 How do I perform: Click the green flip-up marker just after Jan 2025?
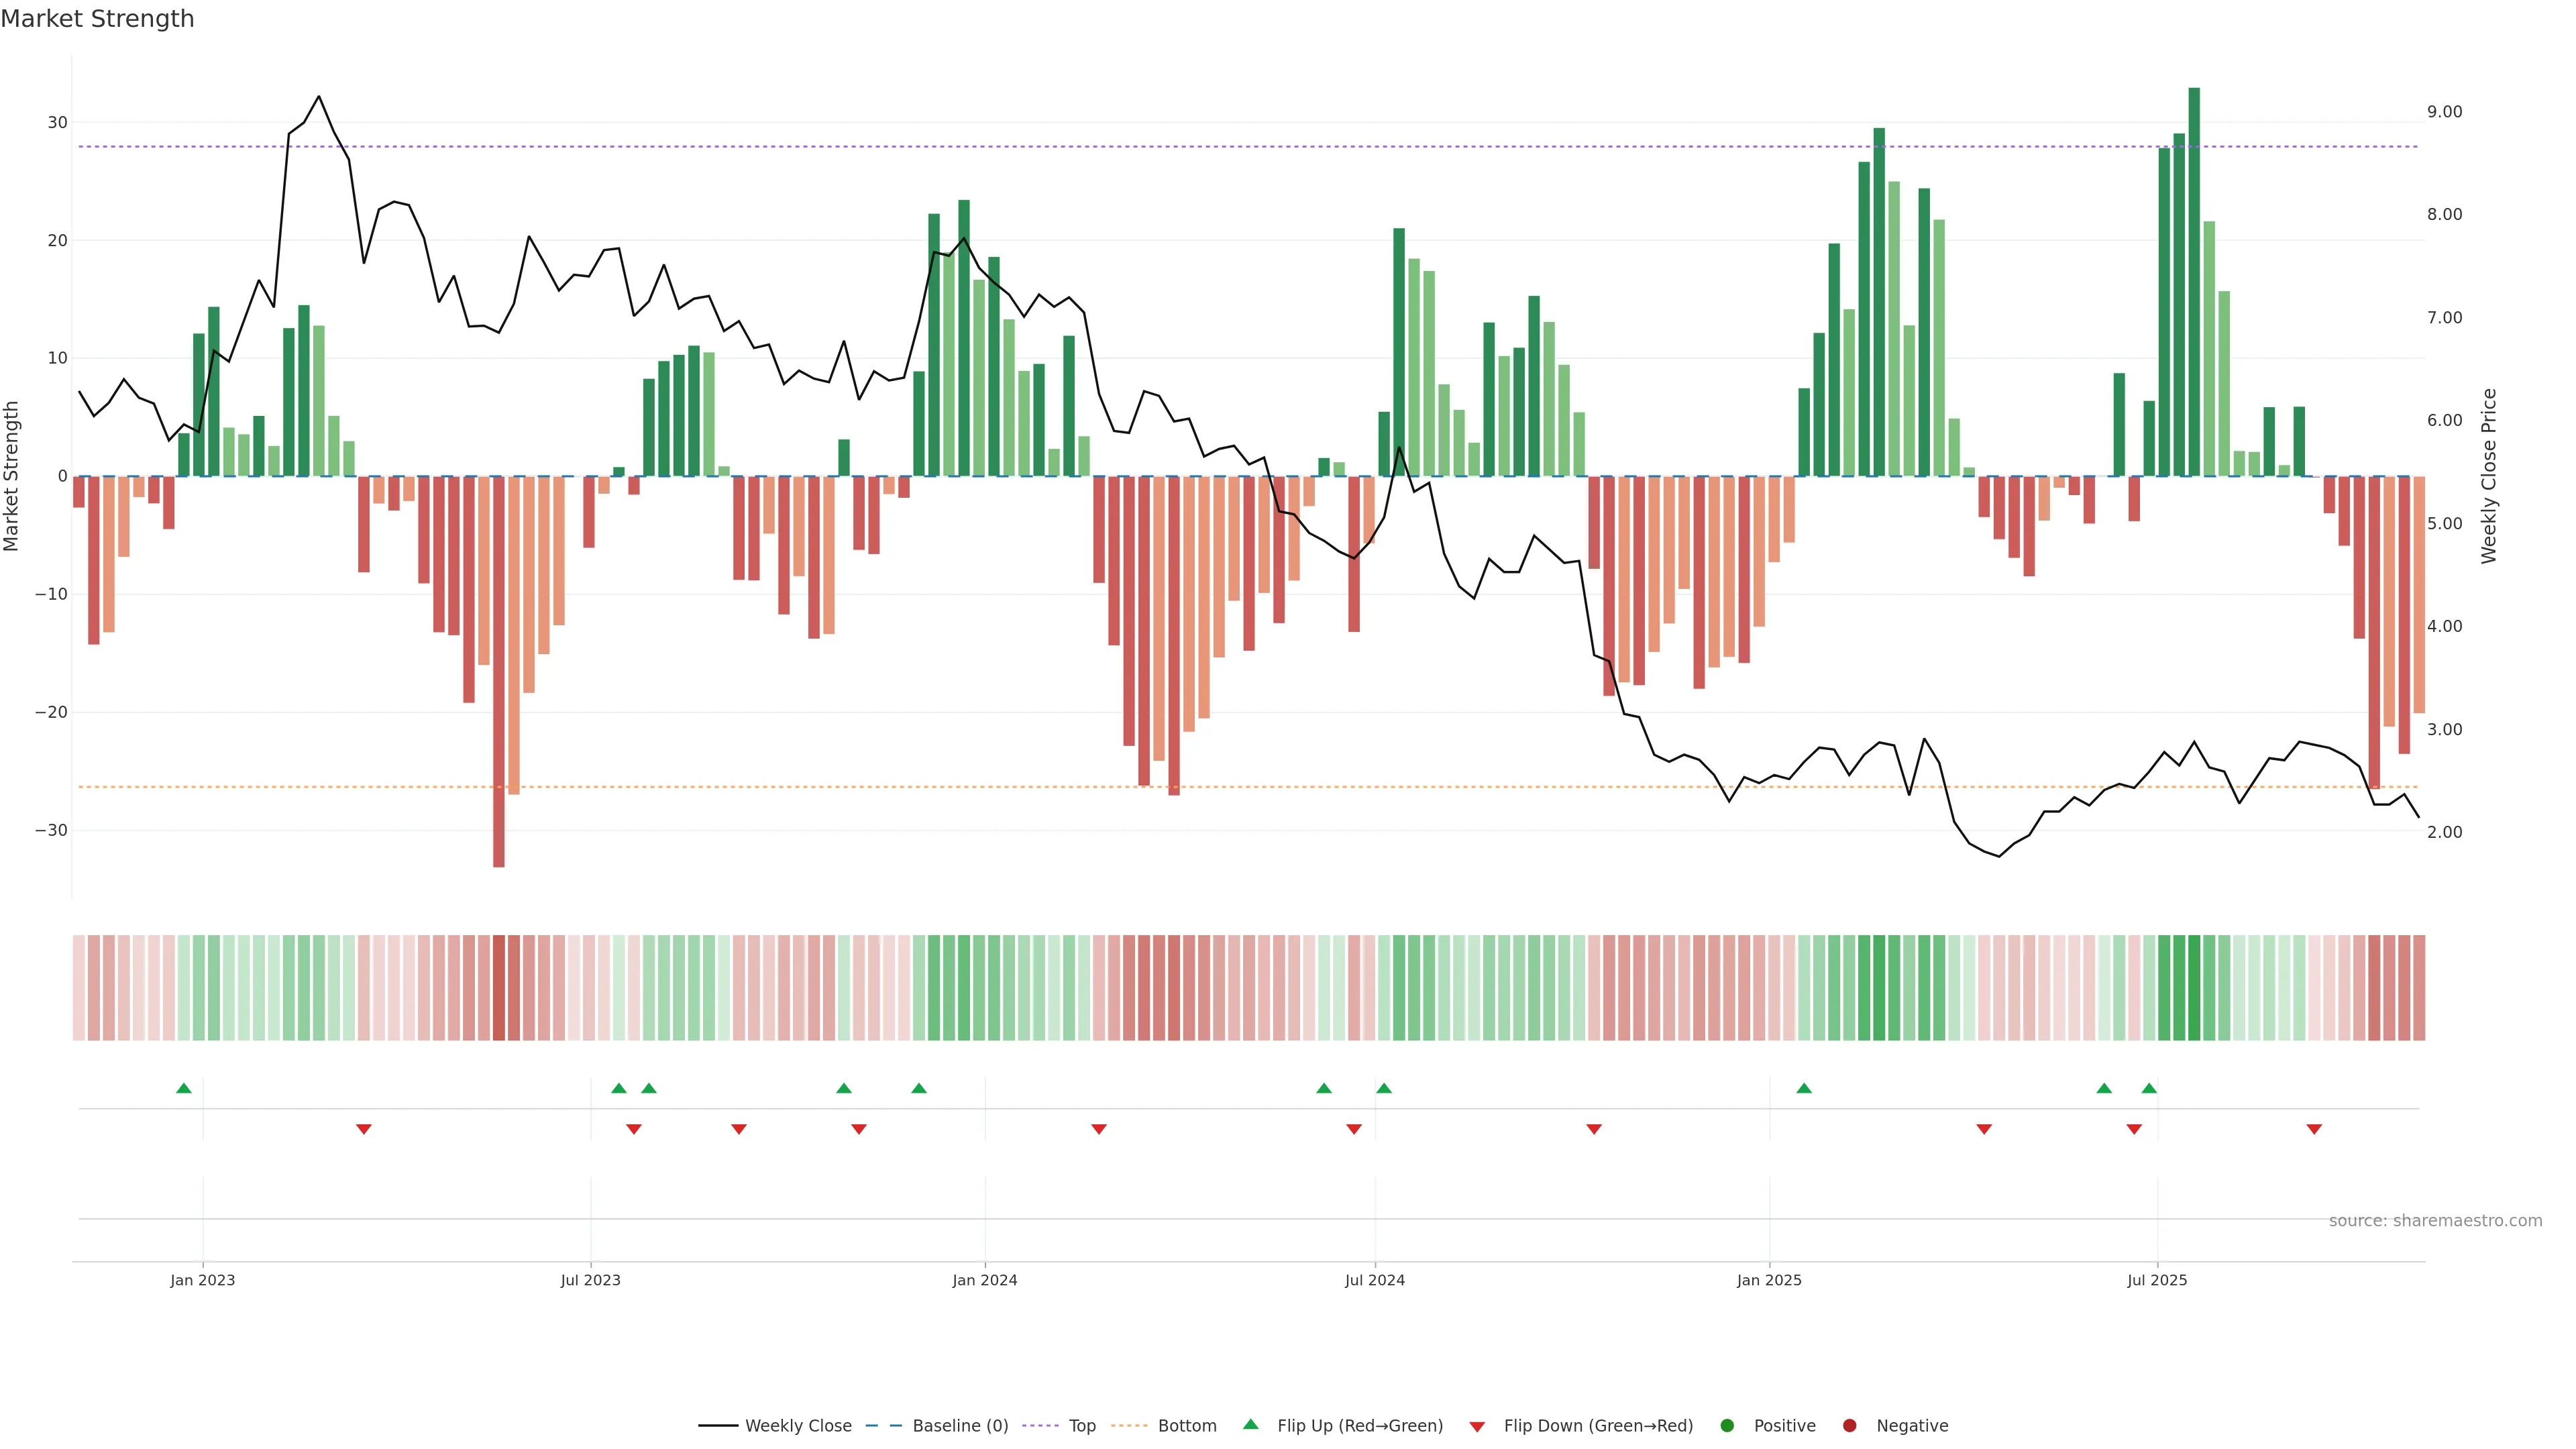(x=1804, y=1088)
